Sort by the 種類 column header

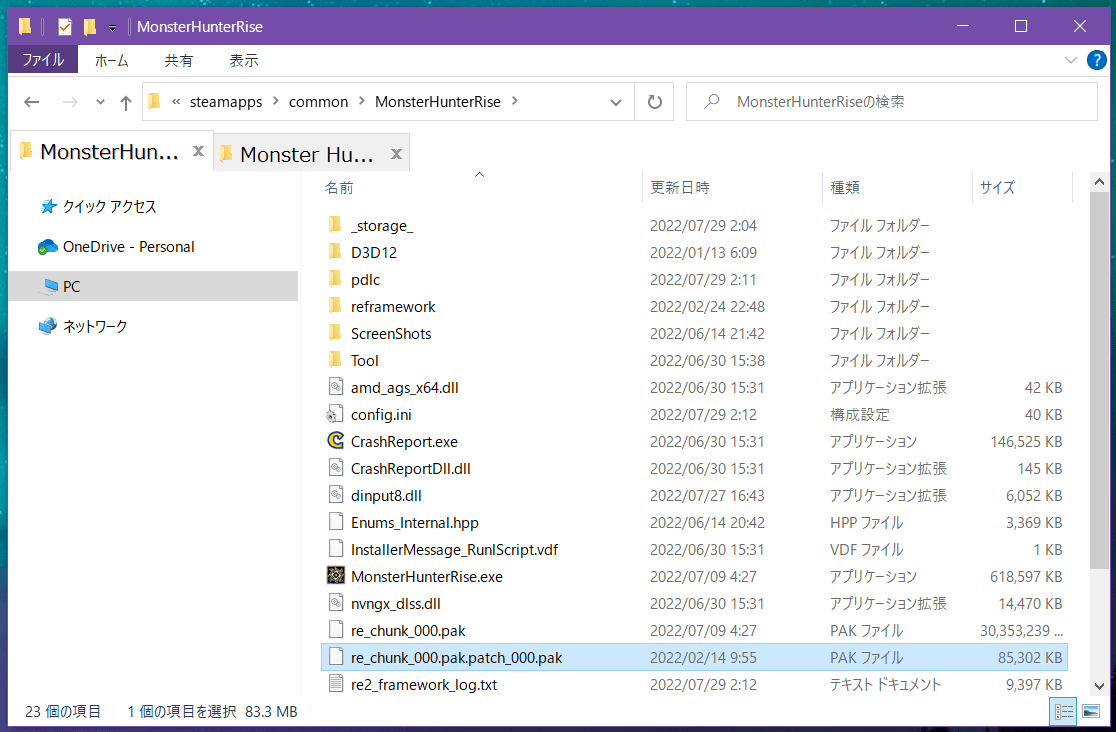coord(845,187)
